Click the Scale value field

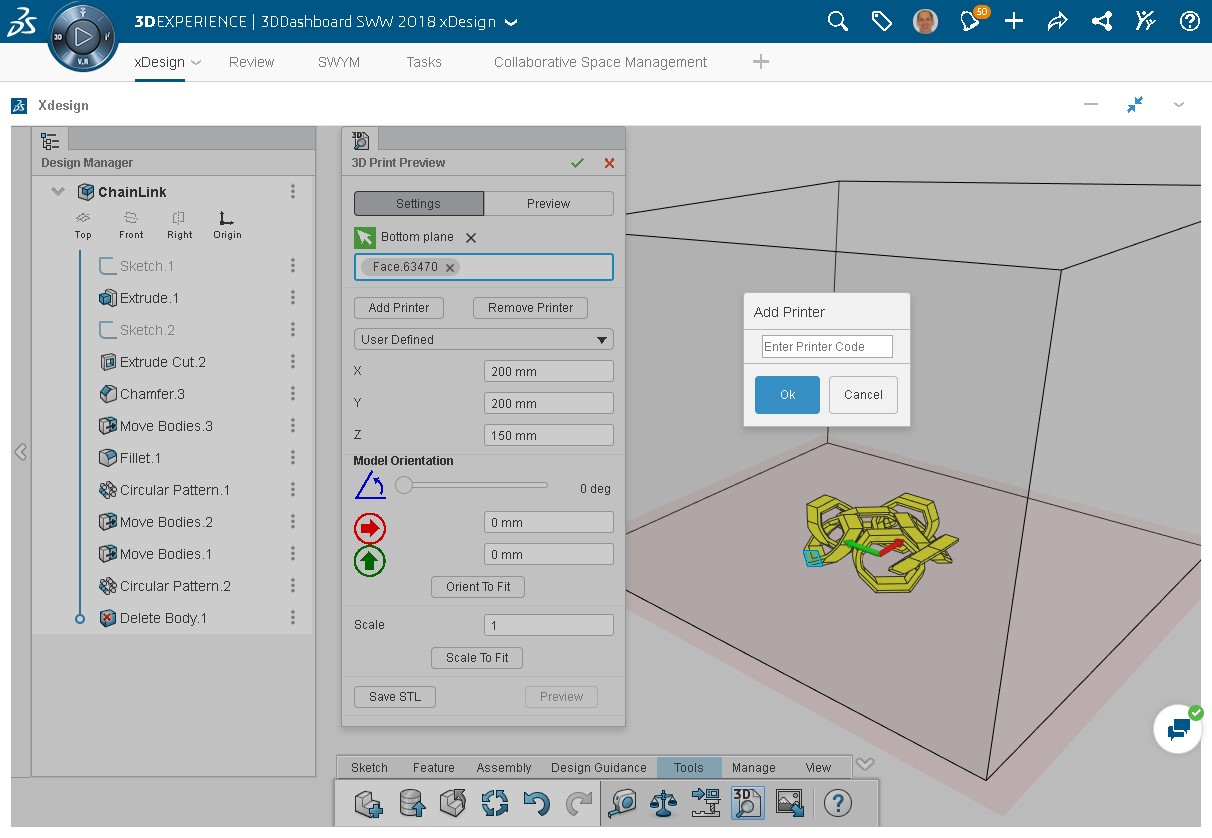click(549, 625)
